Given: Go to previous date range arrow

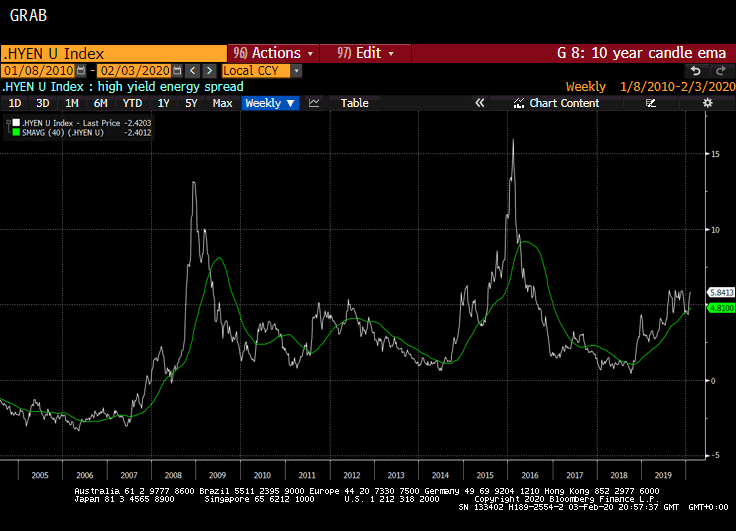Looking at the screenshot, I should (x=192, y=71).
